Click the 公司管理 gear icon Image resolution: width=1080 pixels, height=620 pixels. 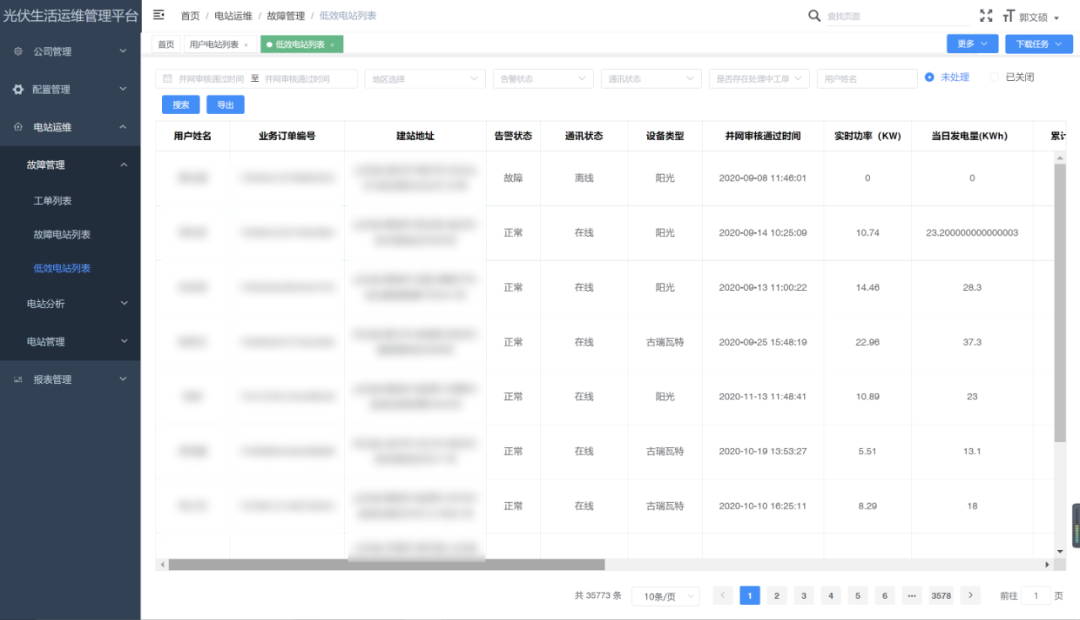pos(18,51)
